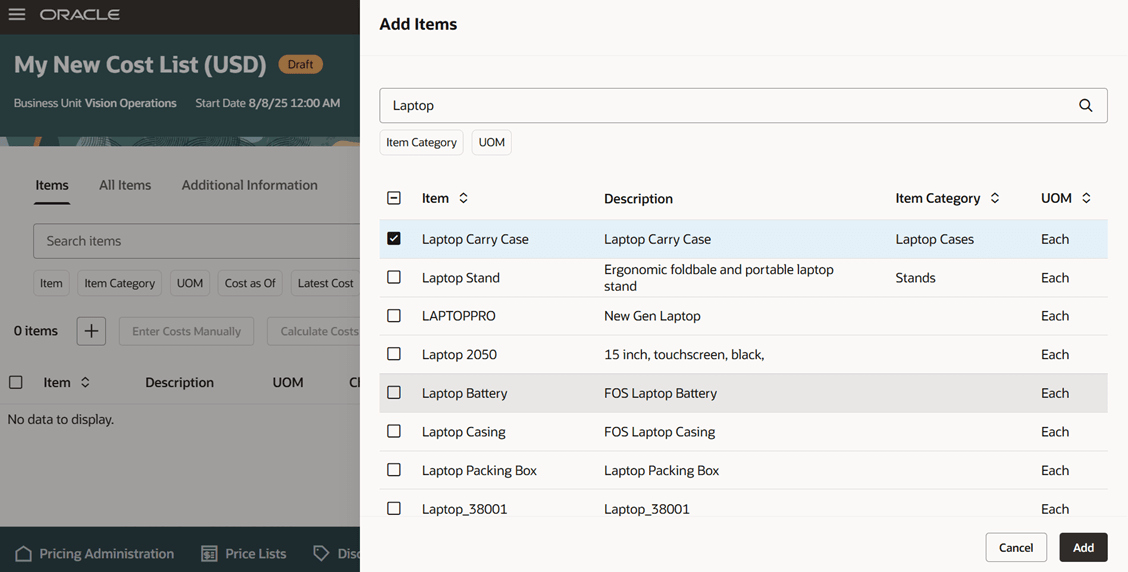
Task: Click the Search items field
Action: [x=196, y=241]
